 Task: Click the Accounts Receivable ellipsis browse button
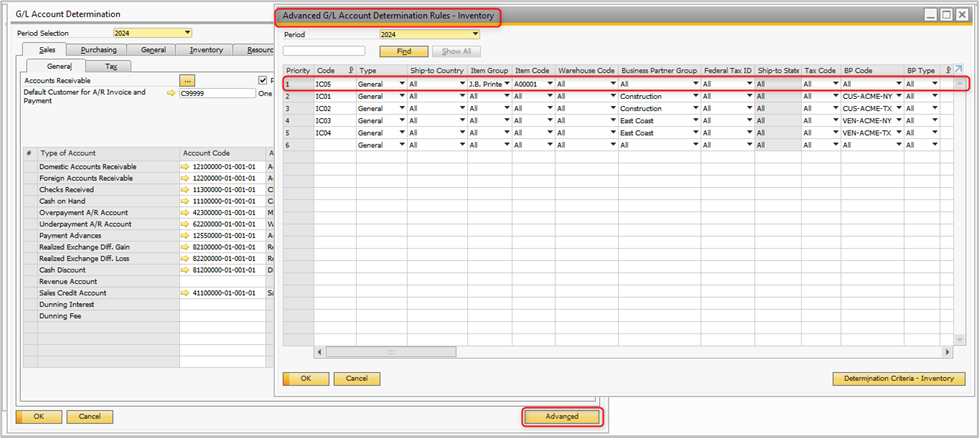click(187, 80)
